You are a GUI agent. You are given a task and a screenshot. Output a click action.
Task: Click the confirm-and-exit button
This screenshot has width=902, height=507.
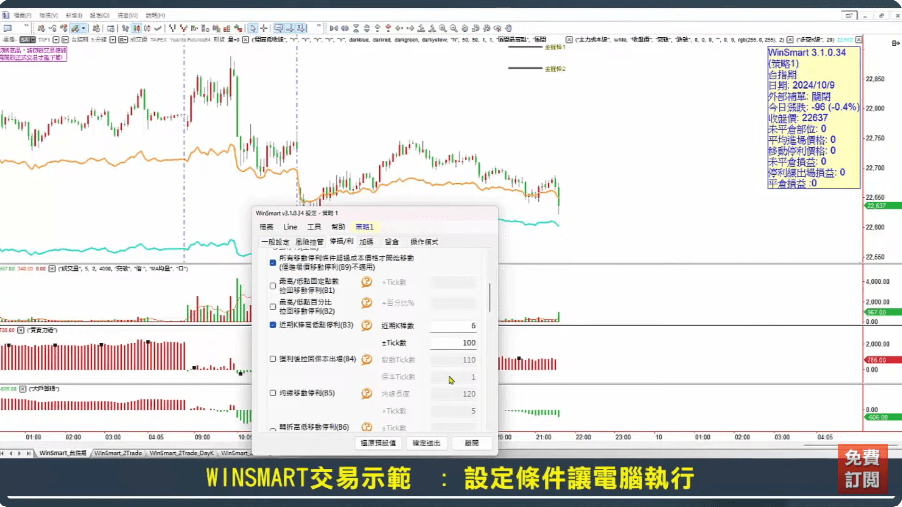(426, 443)
